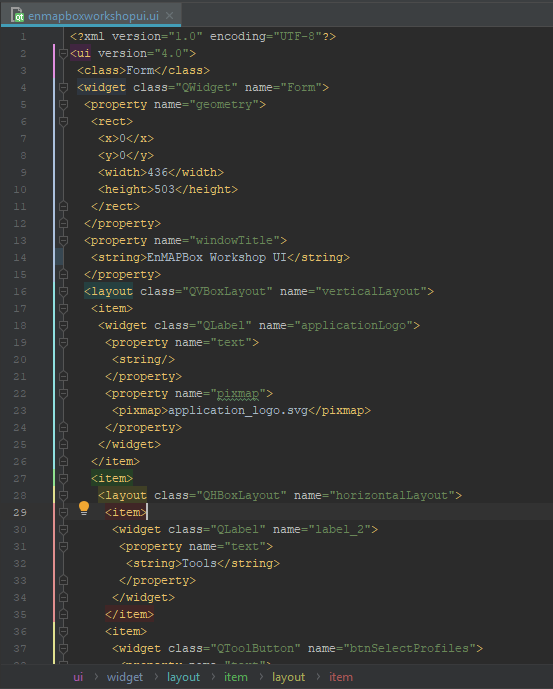
Task: Click the text 'EnMAPBox Workshop UI'
Action: coord(216,257)
